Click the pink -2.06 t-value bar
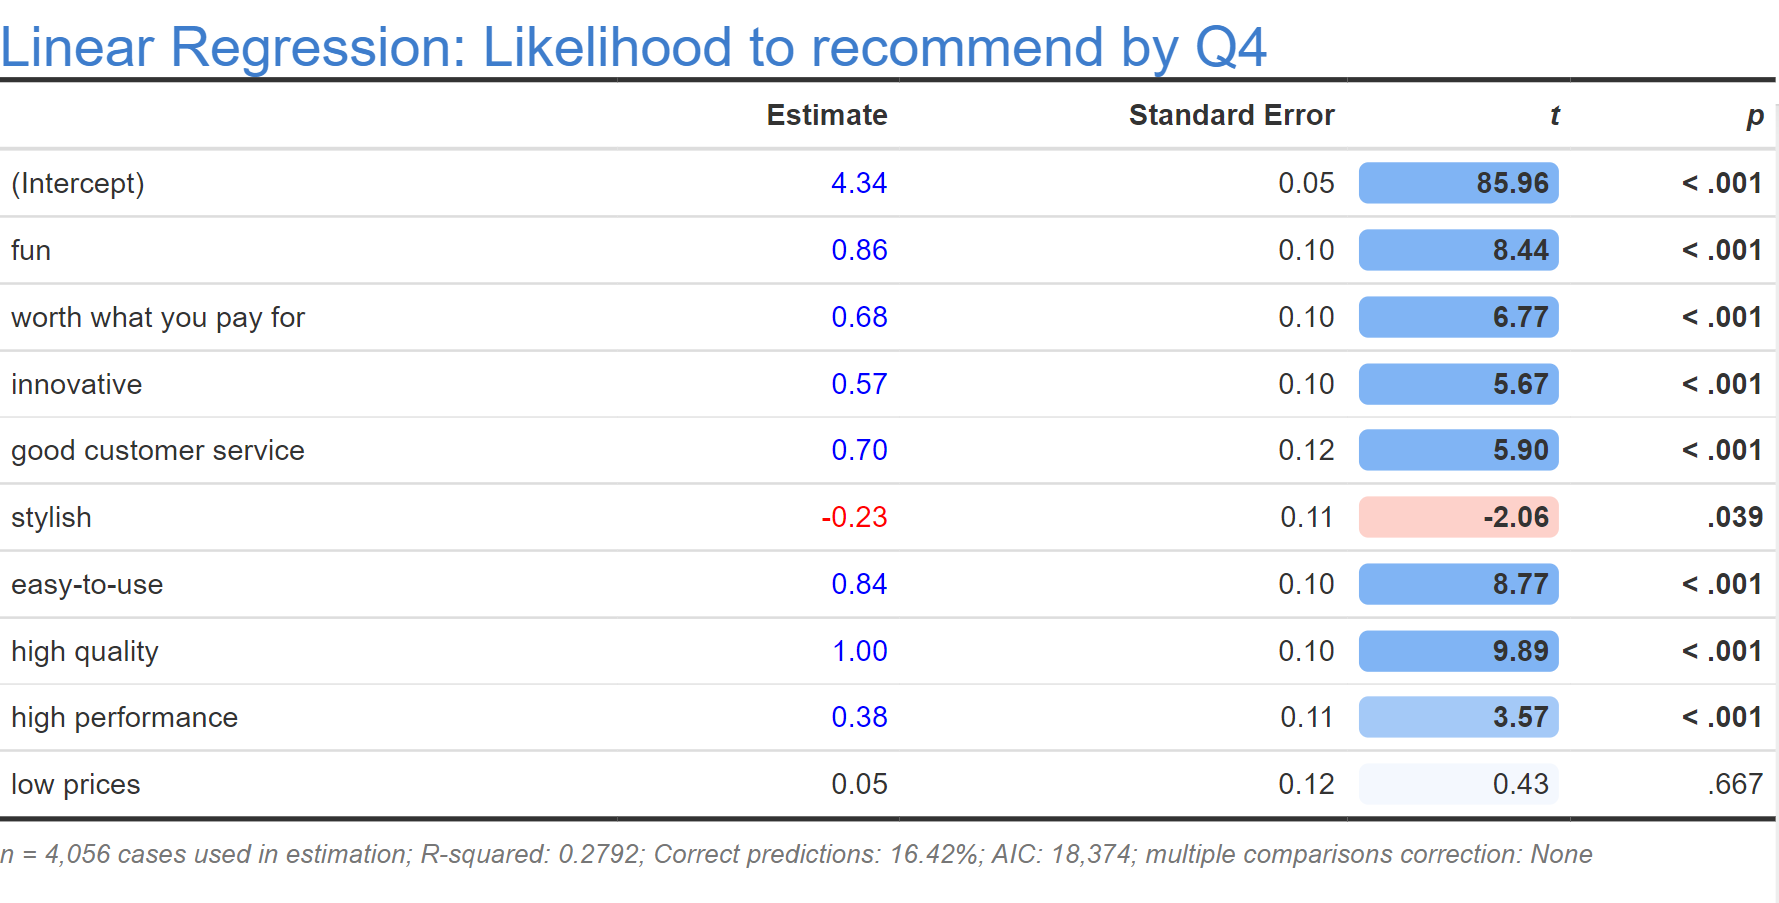The height and width of the screenshot is (903, 1779). click(1458, 517)
